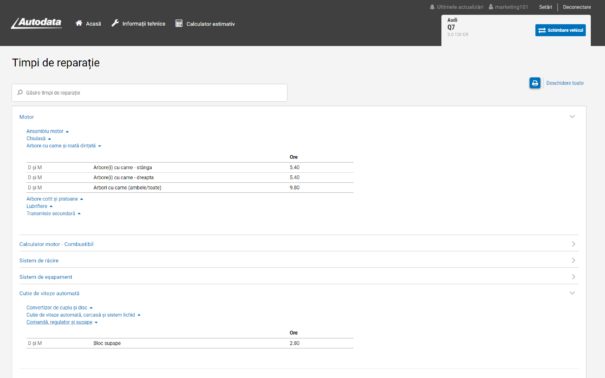605x378 pixels.
Task: Open Informații tehnice menu
Action: click(138, 24)
